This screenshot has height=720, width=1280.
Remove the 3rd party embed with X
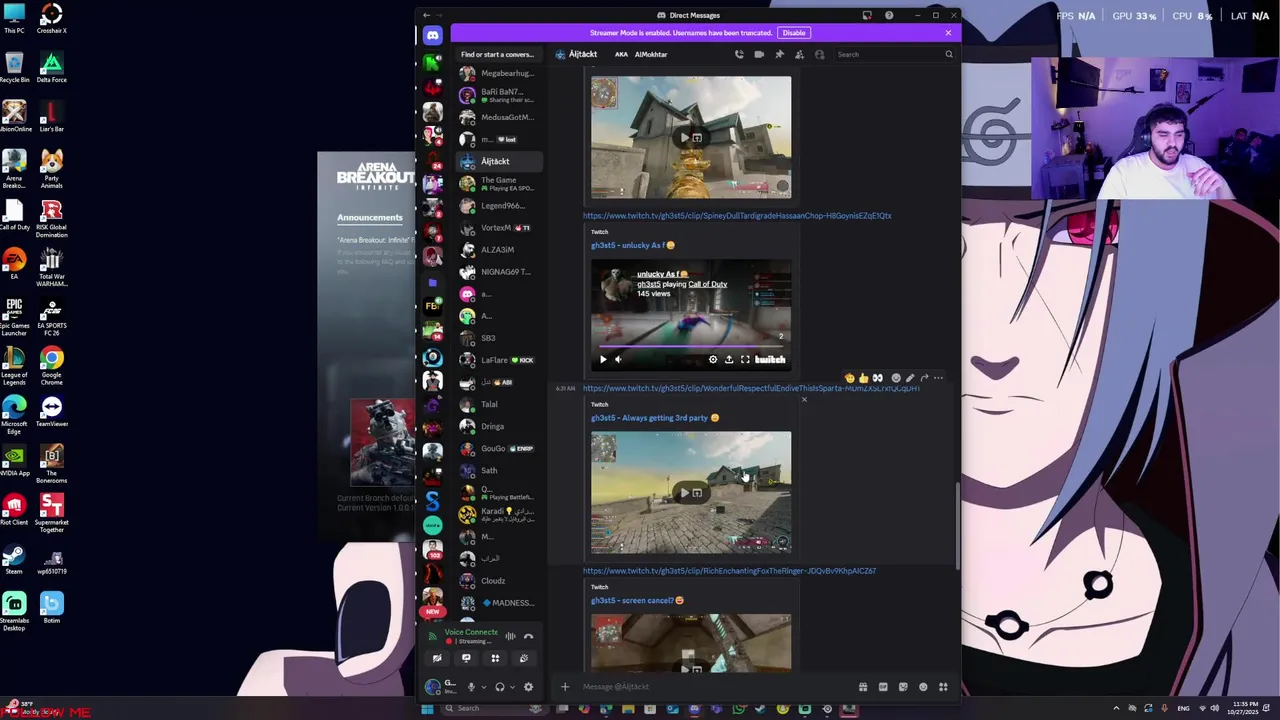click(804, 400)
